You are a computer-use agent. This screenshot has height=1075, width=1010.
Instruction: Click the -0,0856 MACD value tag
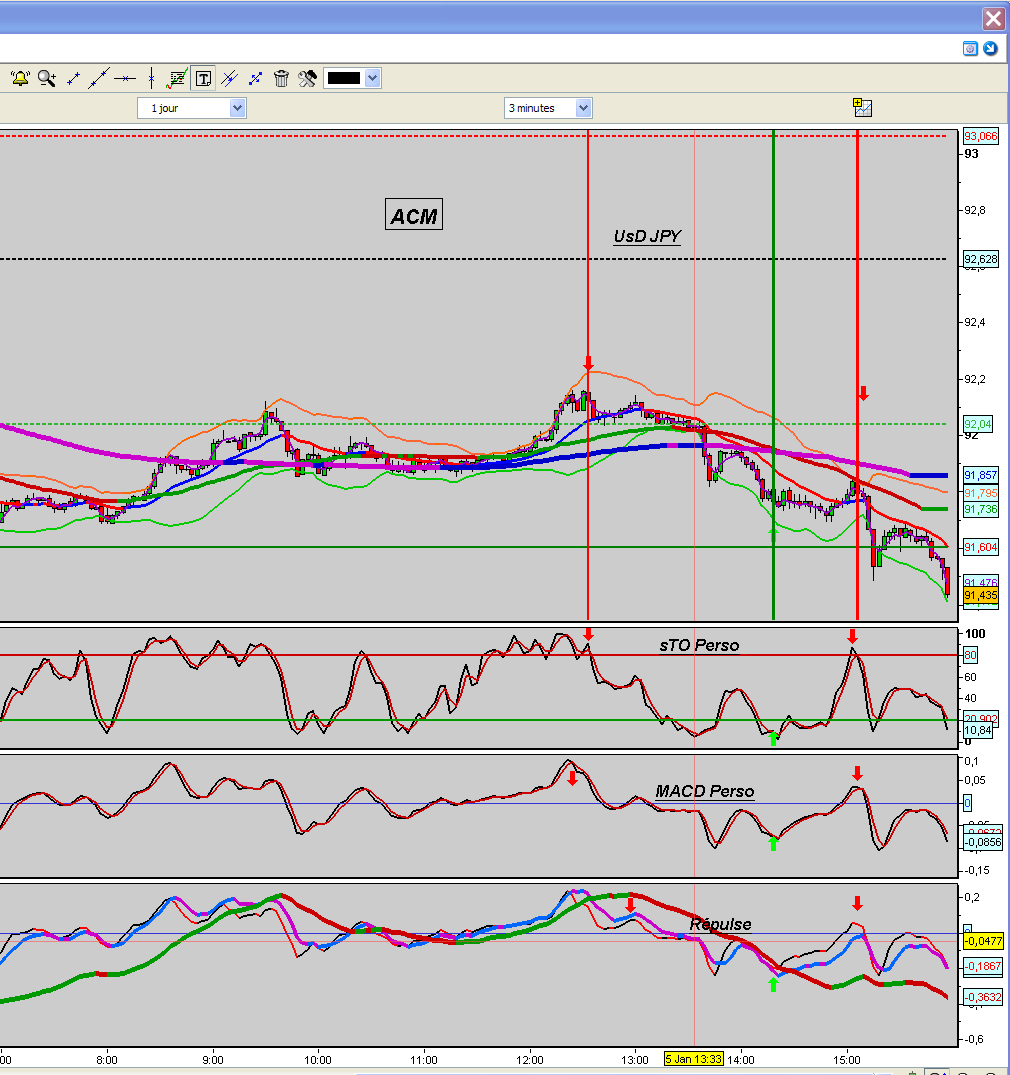click(x=983, y=842)
